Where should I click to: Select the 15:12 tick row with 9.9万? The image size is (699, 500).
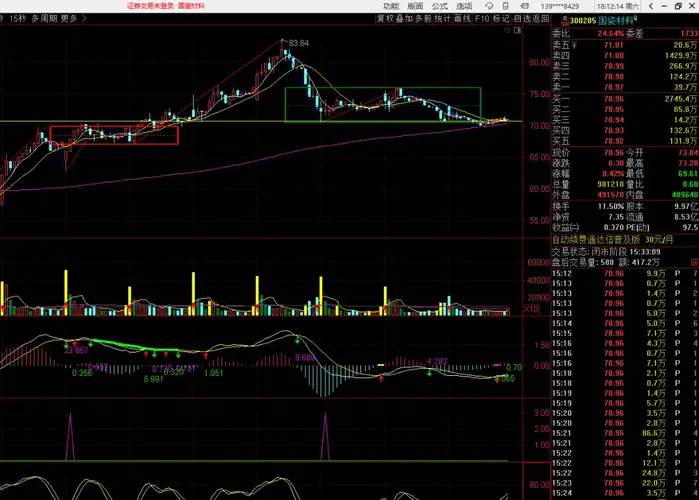625,273
